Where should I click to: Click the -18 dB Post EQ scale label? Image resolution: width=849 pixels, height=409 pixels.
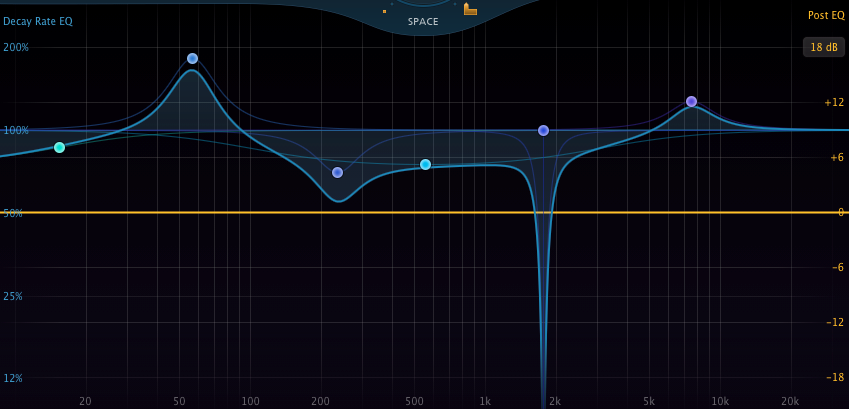coord(834,377)
